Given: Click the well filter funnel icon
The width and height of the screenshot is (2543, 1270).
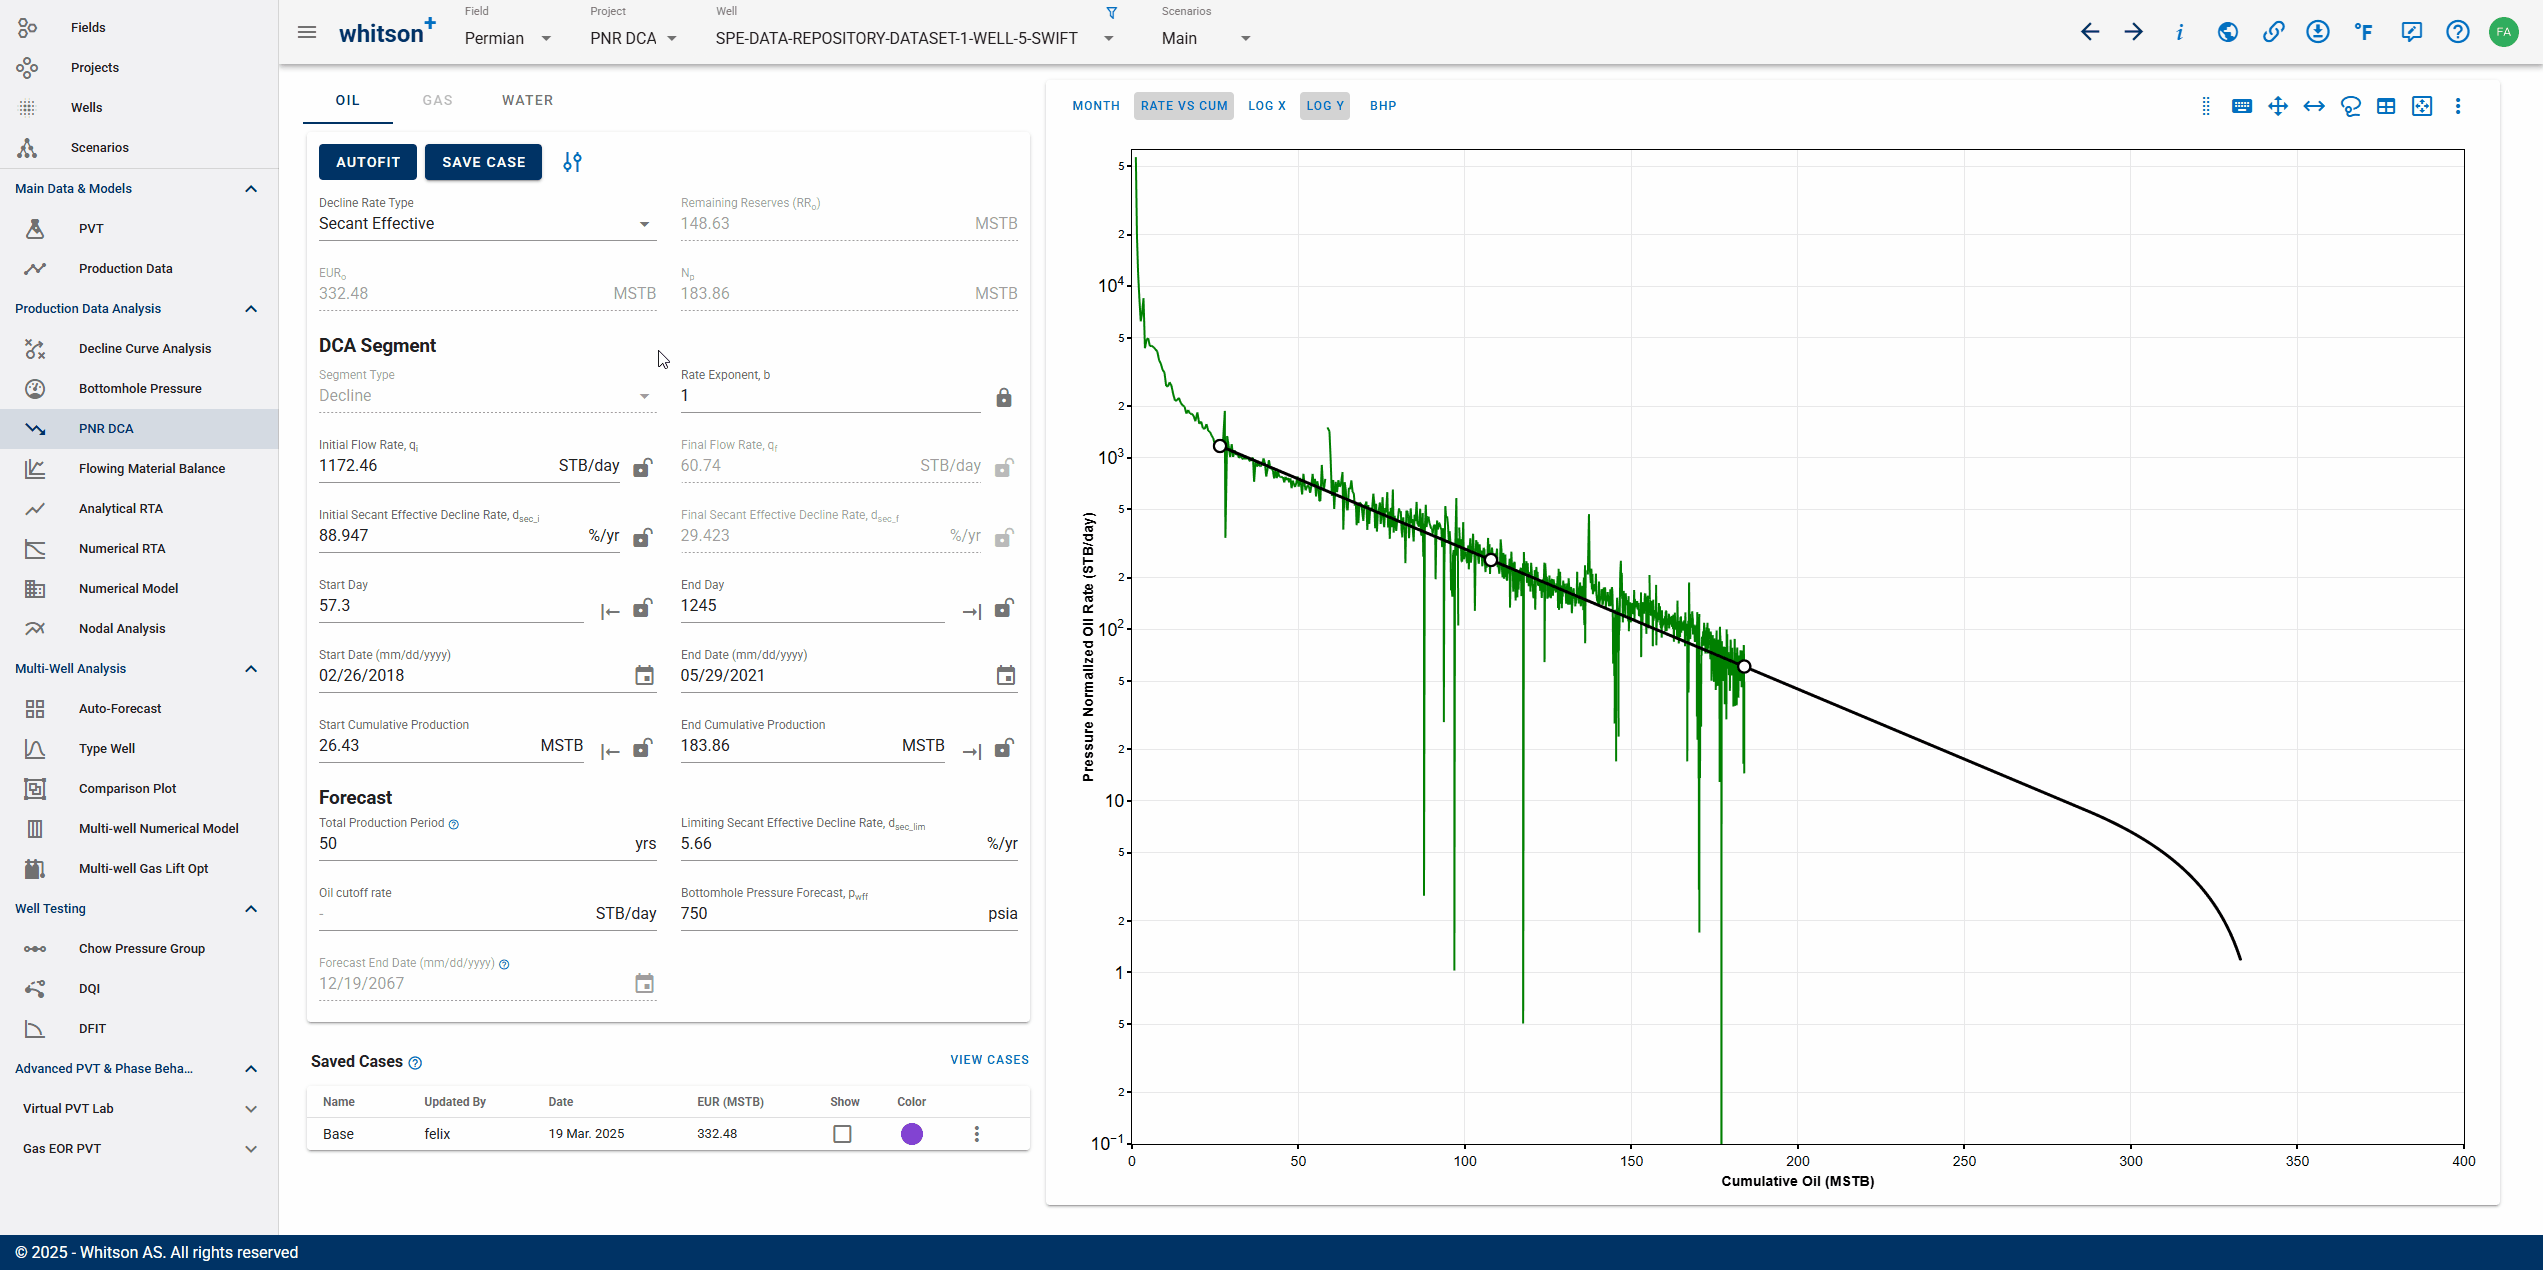Looking at the screenshot, I should click(1111, 13).
